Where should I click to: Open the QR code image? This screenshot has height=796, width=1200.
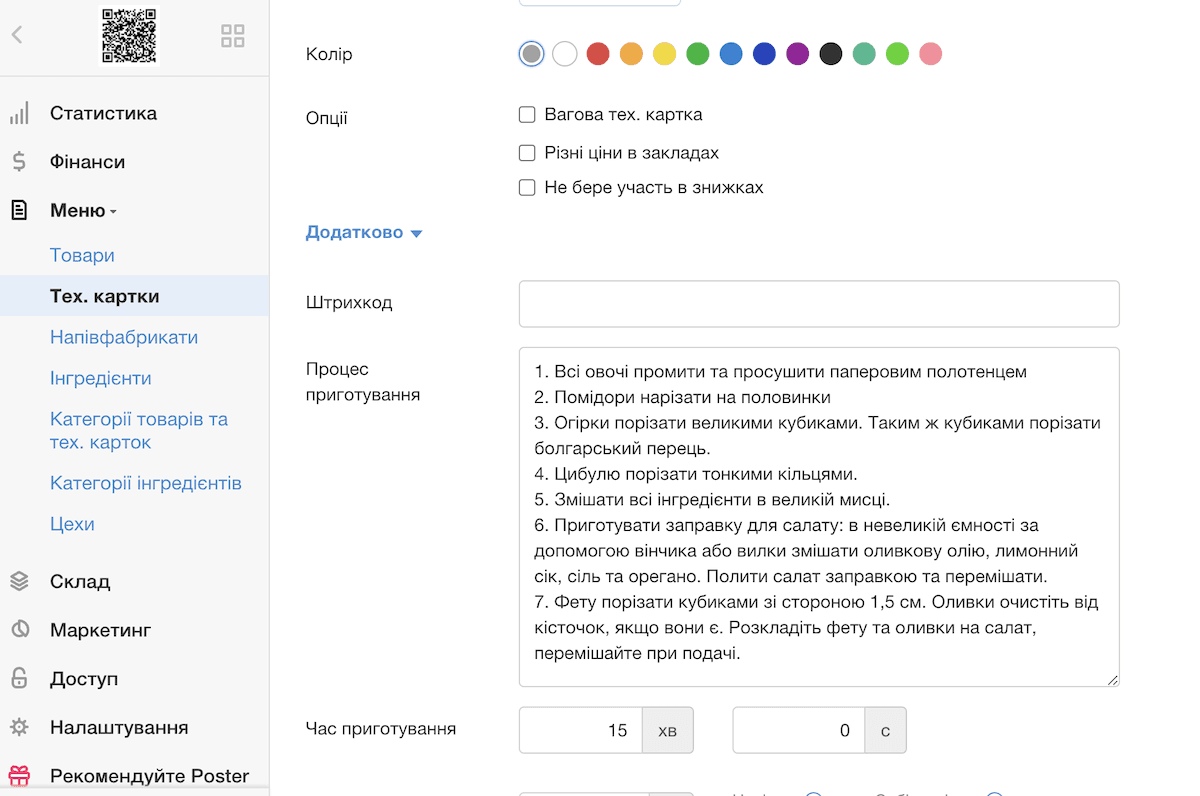[x=130, y=36]
